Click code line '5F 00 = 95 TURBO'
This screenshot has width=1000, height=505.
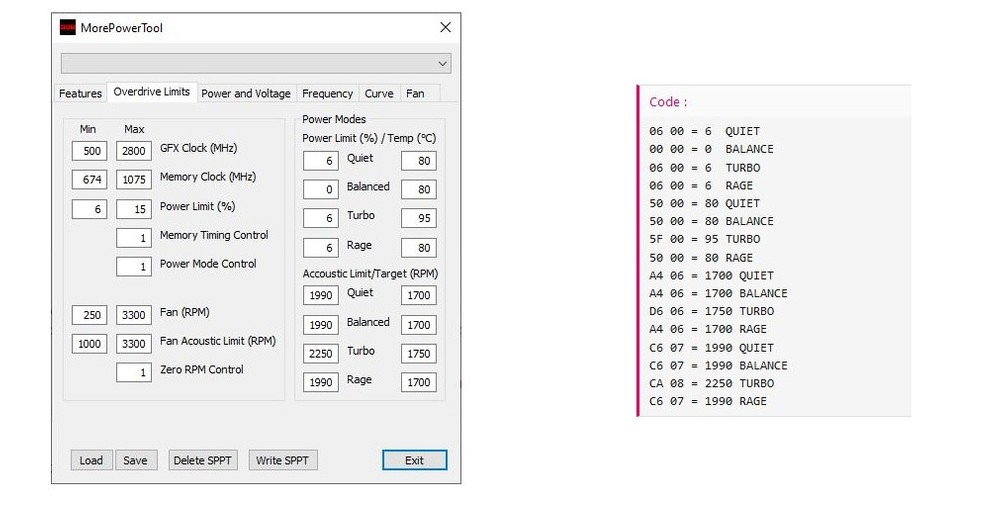(705, 239)
